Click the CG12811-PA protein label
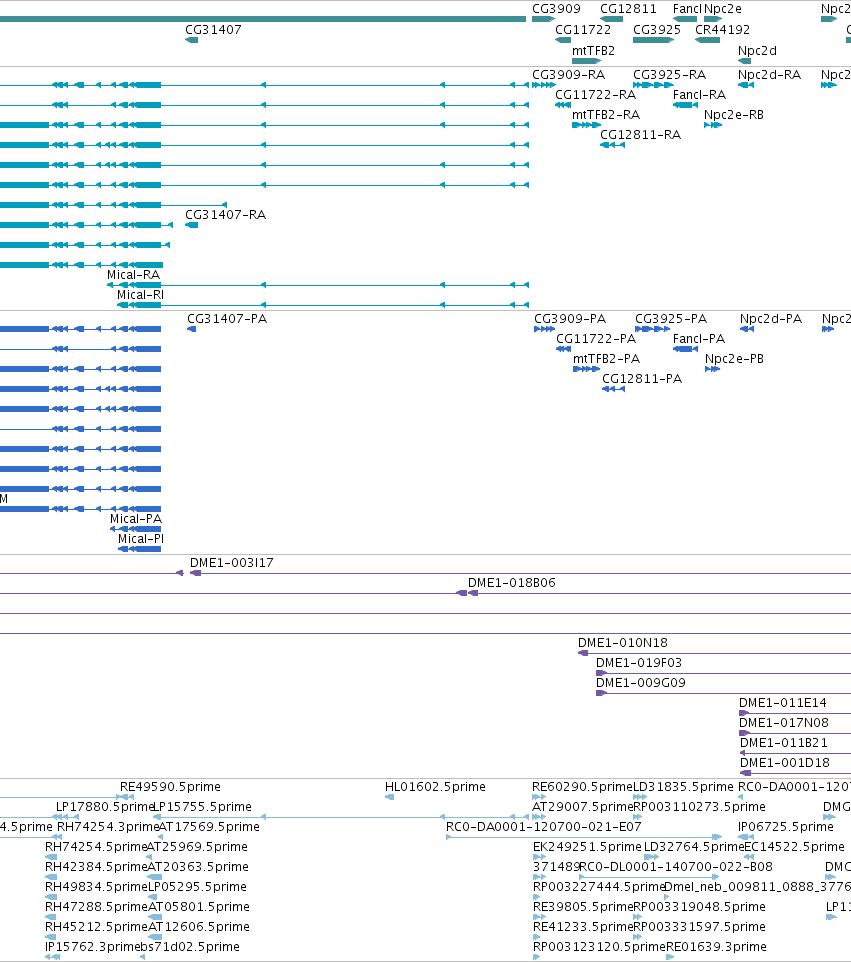Screen dimensions: 851x962 point(642,379)
